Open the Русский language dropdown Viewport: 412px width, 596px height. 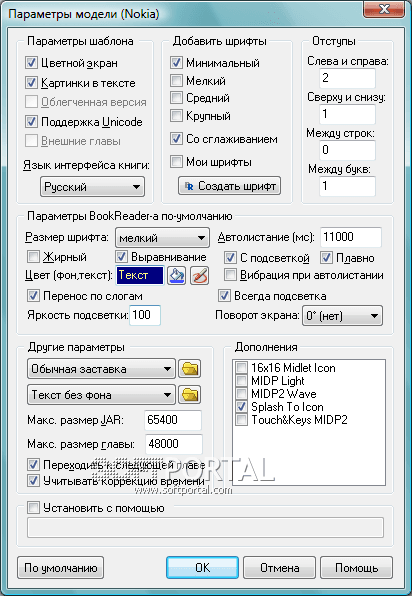(x=92, y=187)
